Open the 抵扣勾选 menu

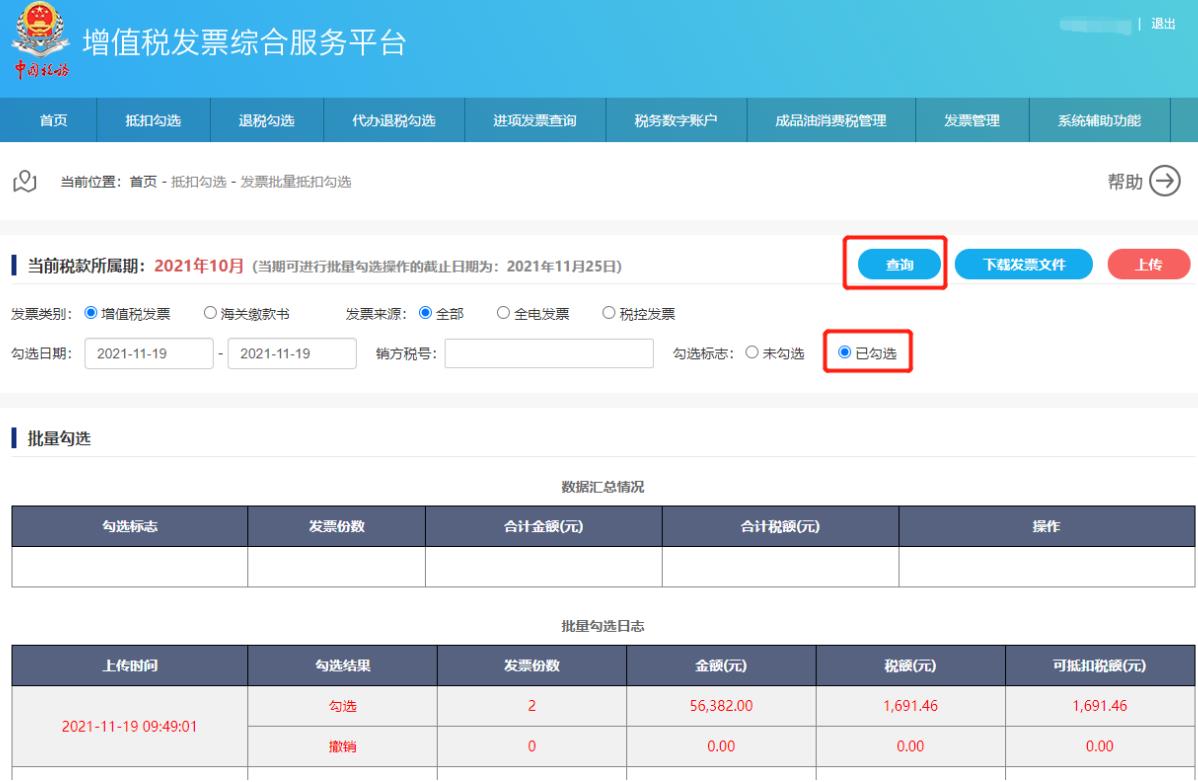[153, 121]
